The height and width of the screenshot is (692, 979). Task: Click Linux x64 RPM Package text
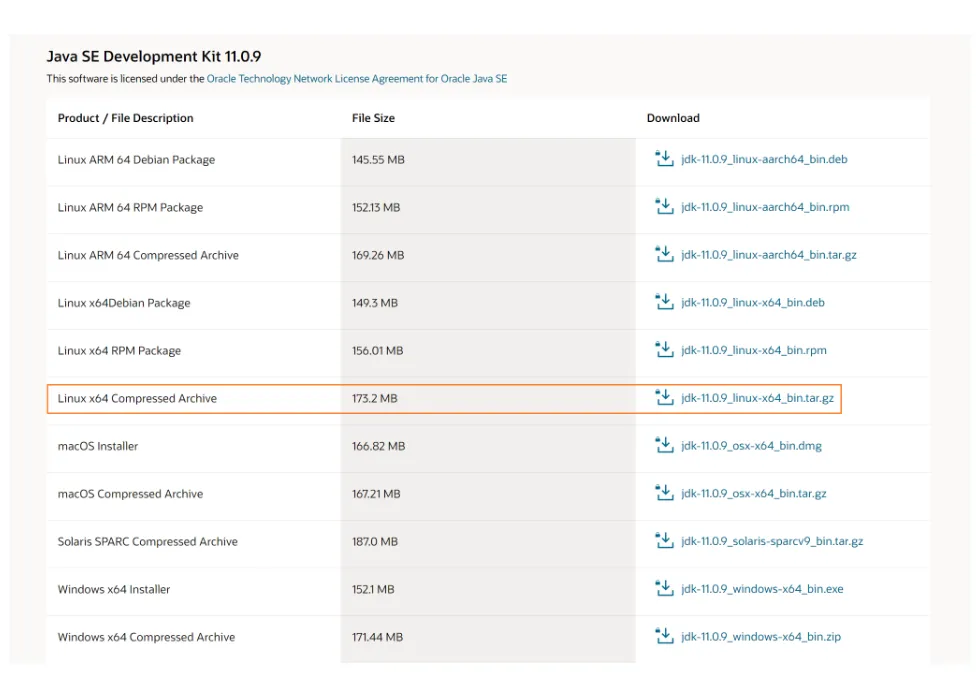coord(119,351)
